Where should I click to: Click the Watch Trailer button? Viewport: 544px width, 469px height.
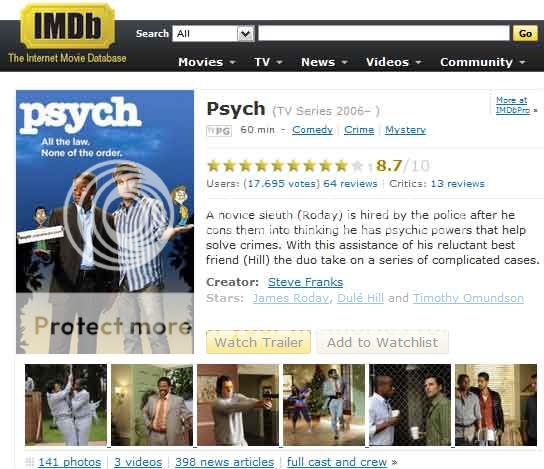coord(258,342)
